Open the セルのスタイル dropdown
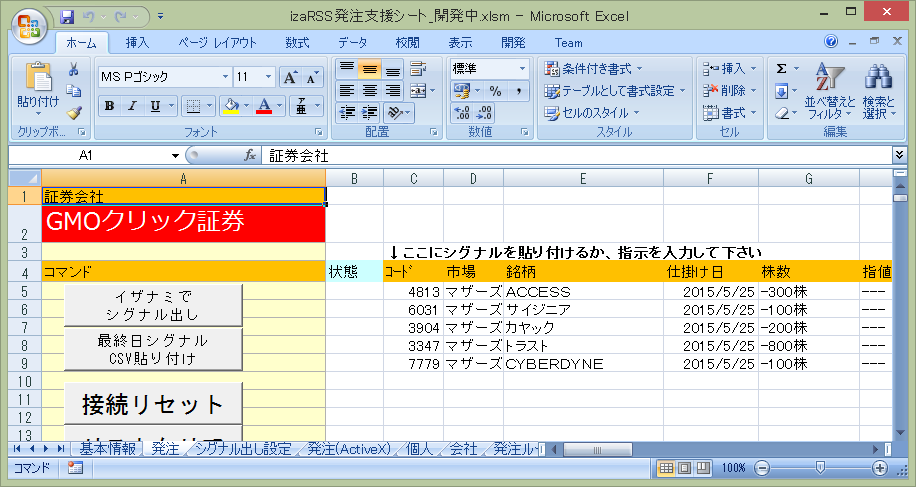This screenshot has height=487, width=916. coord(591,112)
